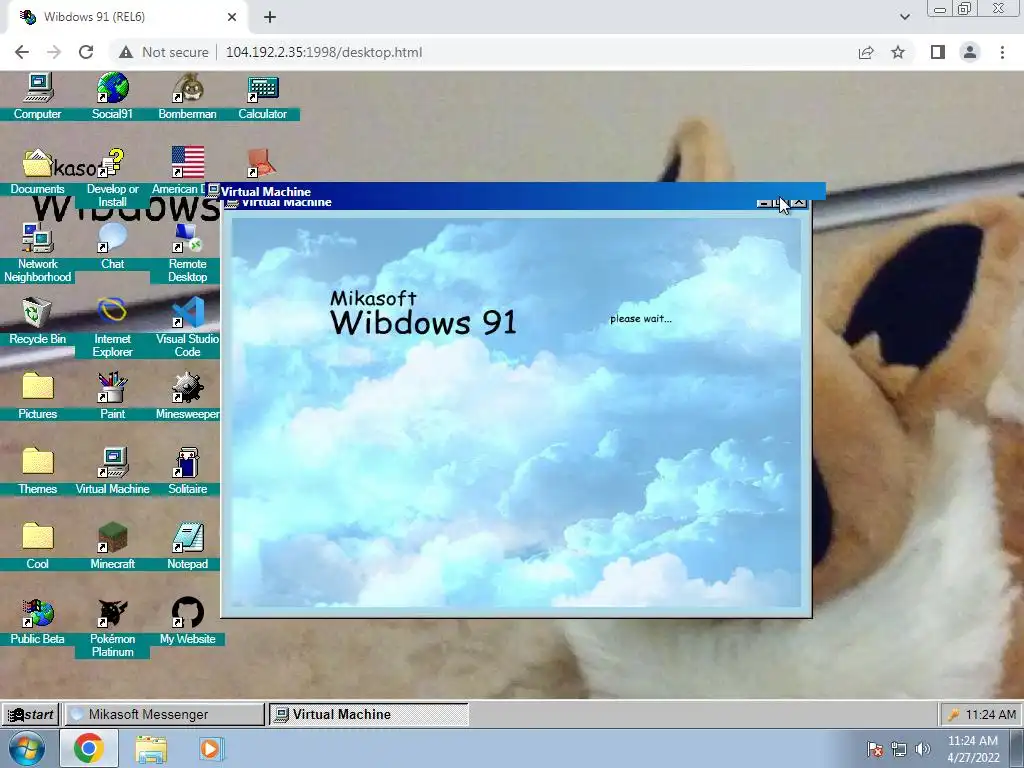Open the Cool folder
Screen dimensions: 1024x768
37,546
